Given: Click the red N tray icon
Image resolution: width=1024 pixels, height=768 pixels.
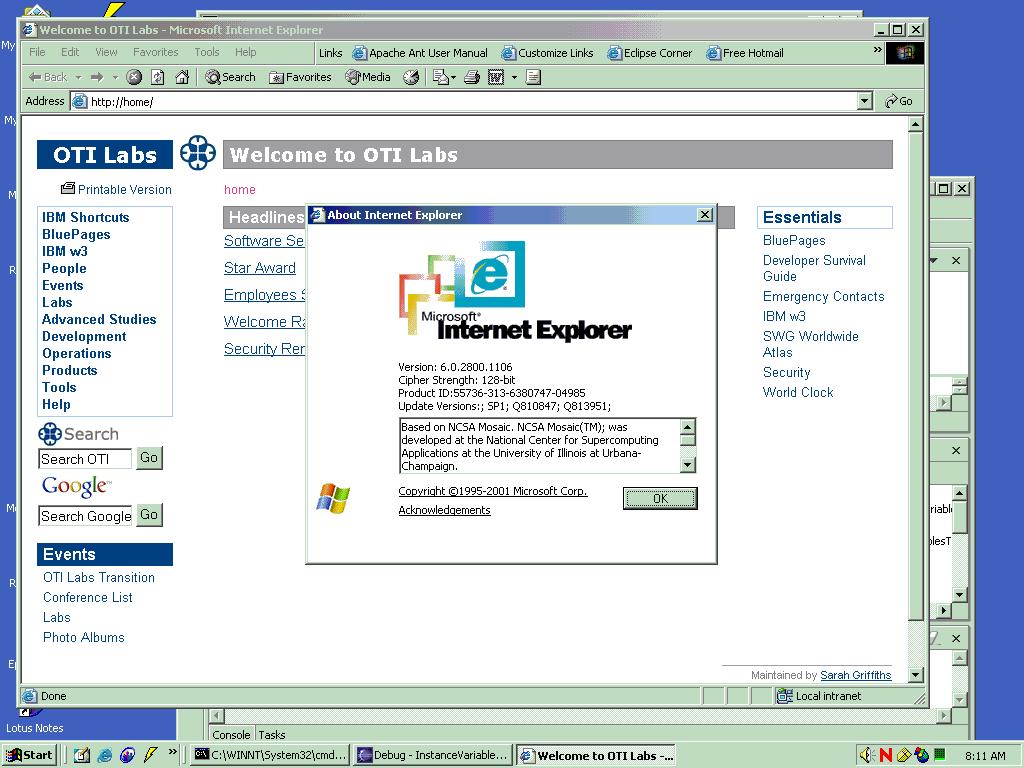Looking at the screenshot, I should (x=886, y=755).
